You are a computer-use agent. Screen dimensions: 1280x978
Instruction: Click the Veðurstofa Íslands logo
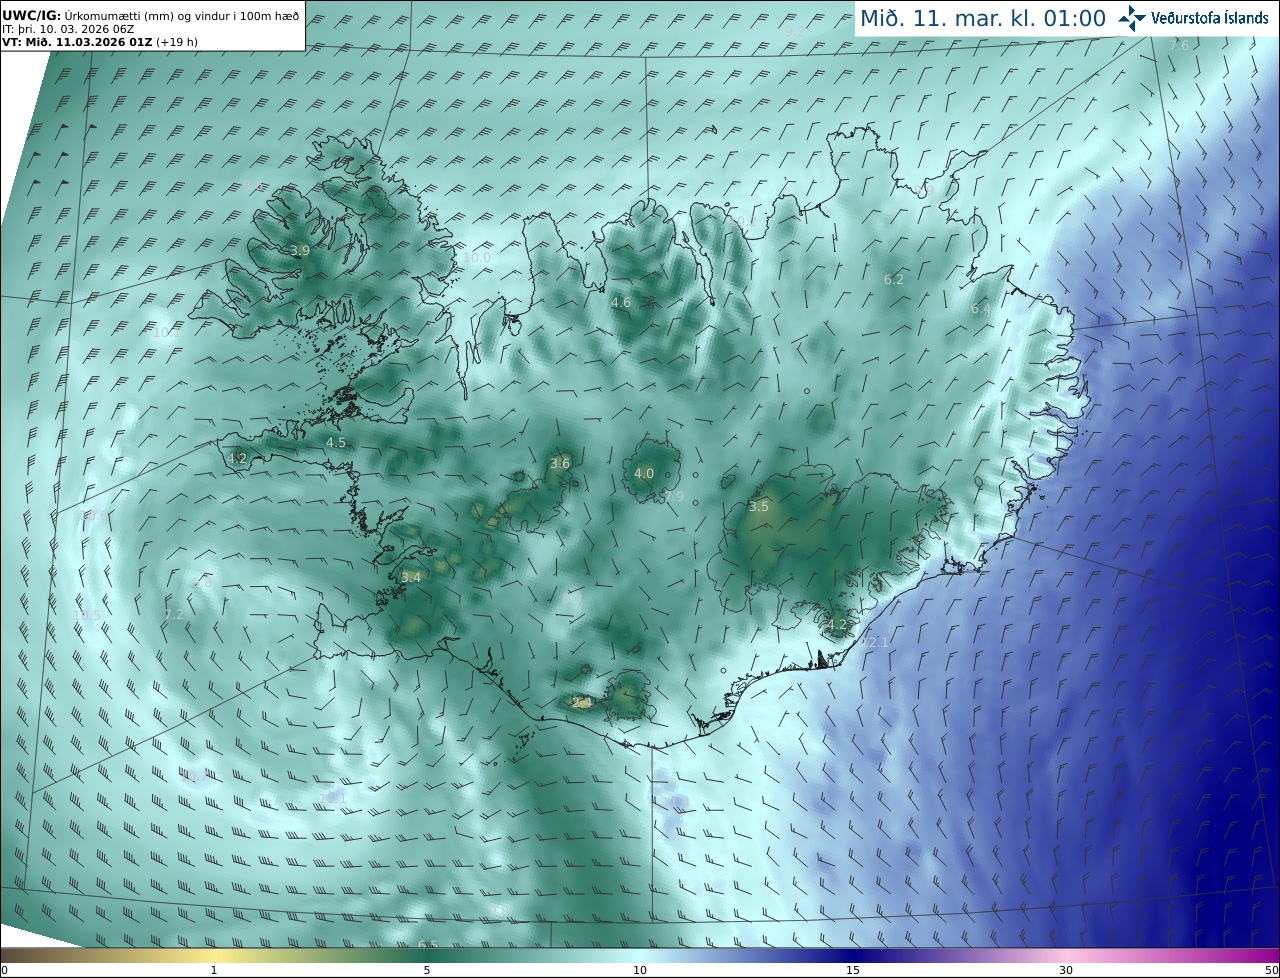click(x=1193, y=18)
